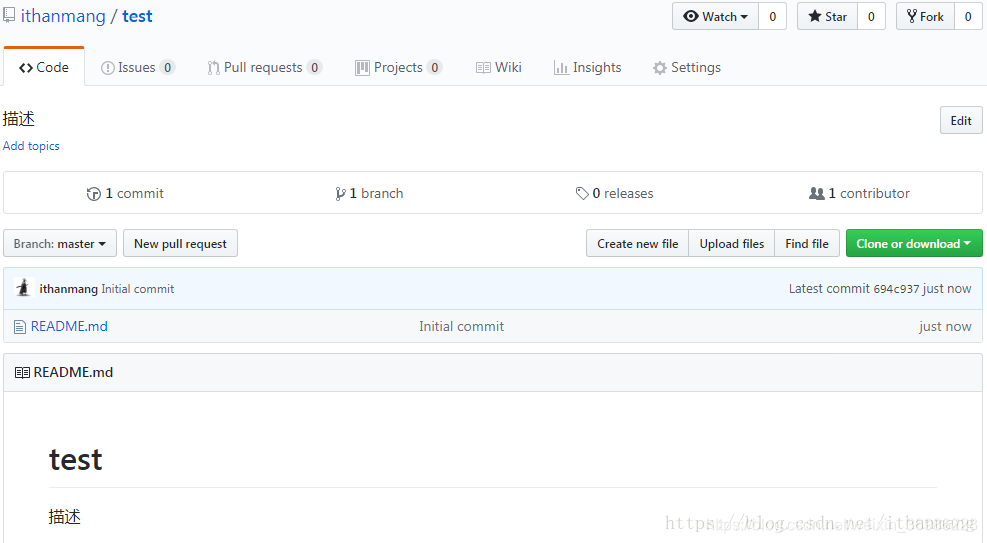This screenshot has height=543, width=987.
Task: Click the book icon in the README.md header
Action: click(x=22, y=373)
